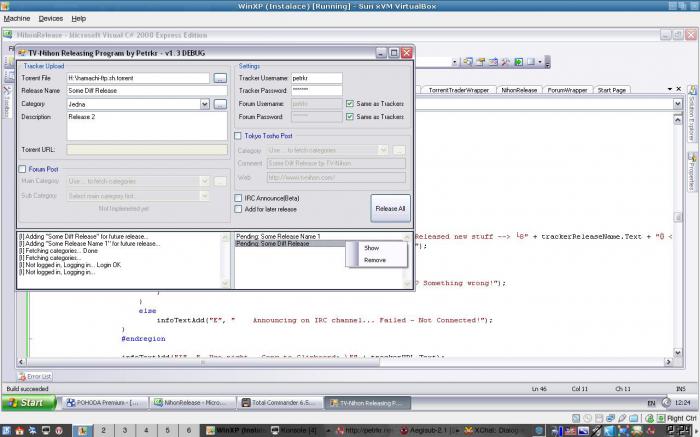700x437 pixels.
Task: Click the green Start Page toolbar icon
Action: coord(518,62)
